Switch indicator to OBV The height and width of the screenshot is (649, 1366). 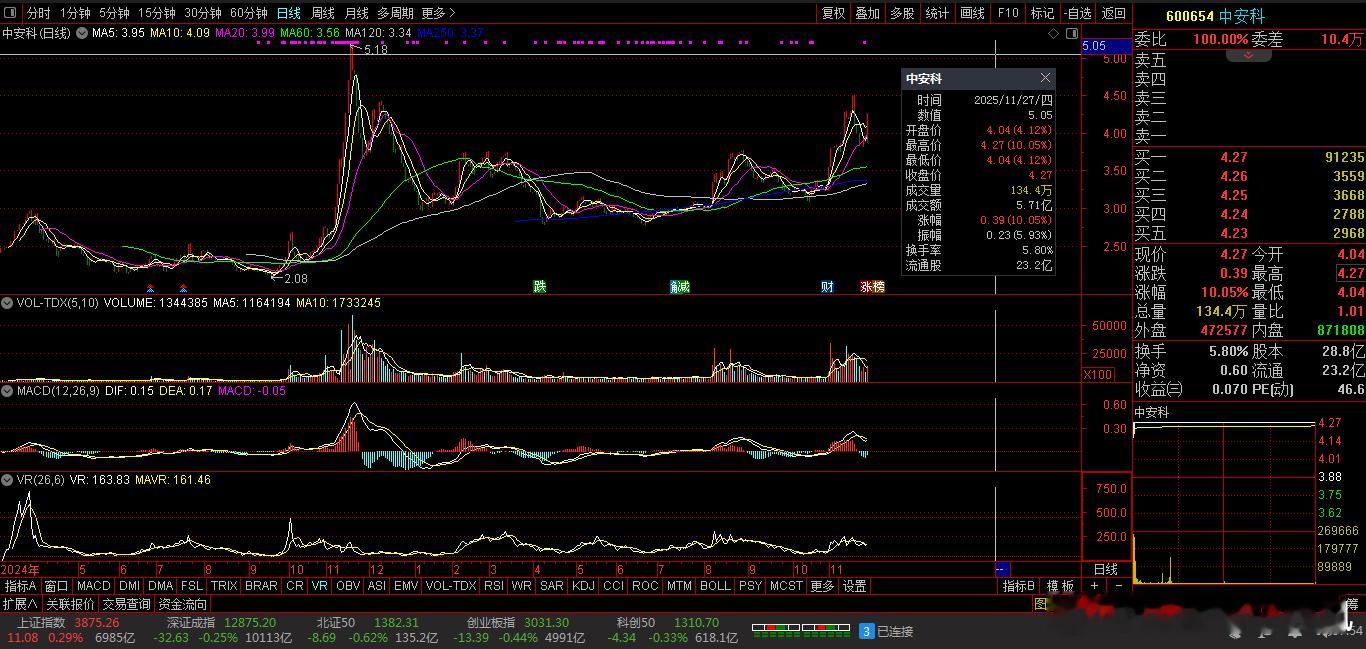pos(348,586)
